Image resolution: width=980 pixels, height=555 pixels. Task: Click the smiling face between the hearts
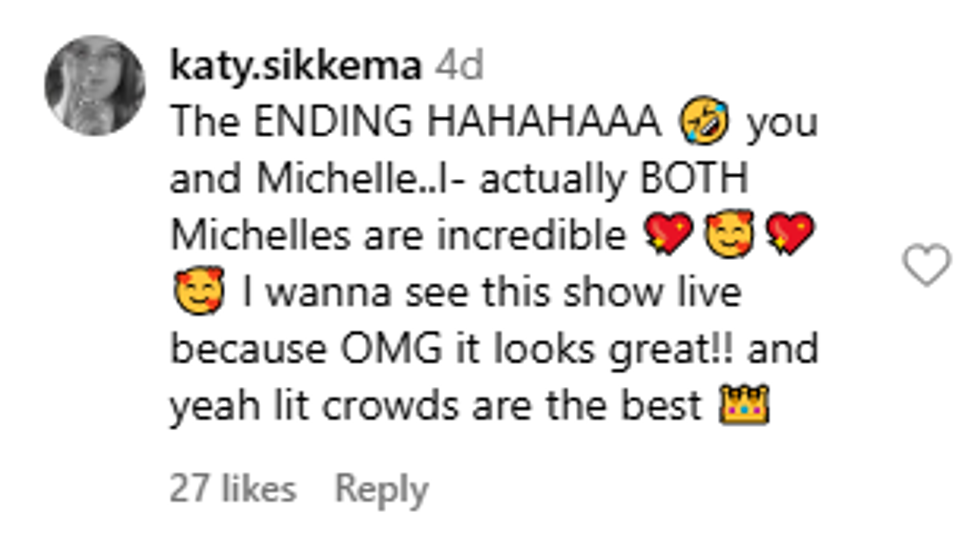click(x=729, y=234)
